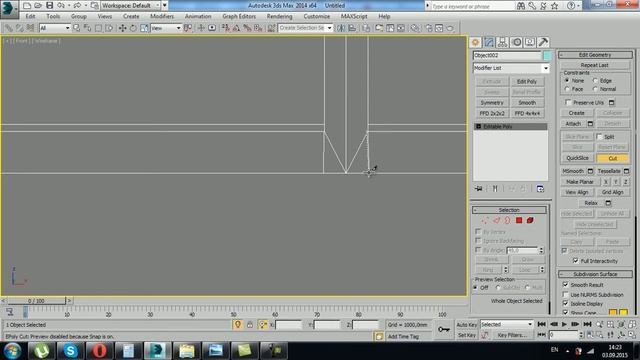Click Set Keys large key icon

[444, 329]
